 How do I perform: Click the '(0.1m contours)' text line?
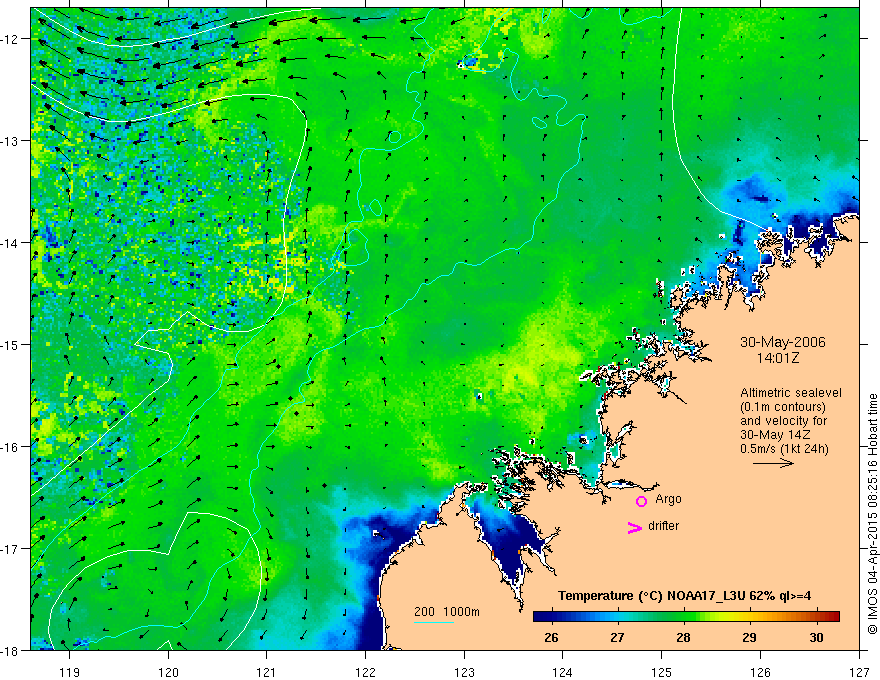click(x=783, y=407)
